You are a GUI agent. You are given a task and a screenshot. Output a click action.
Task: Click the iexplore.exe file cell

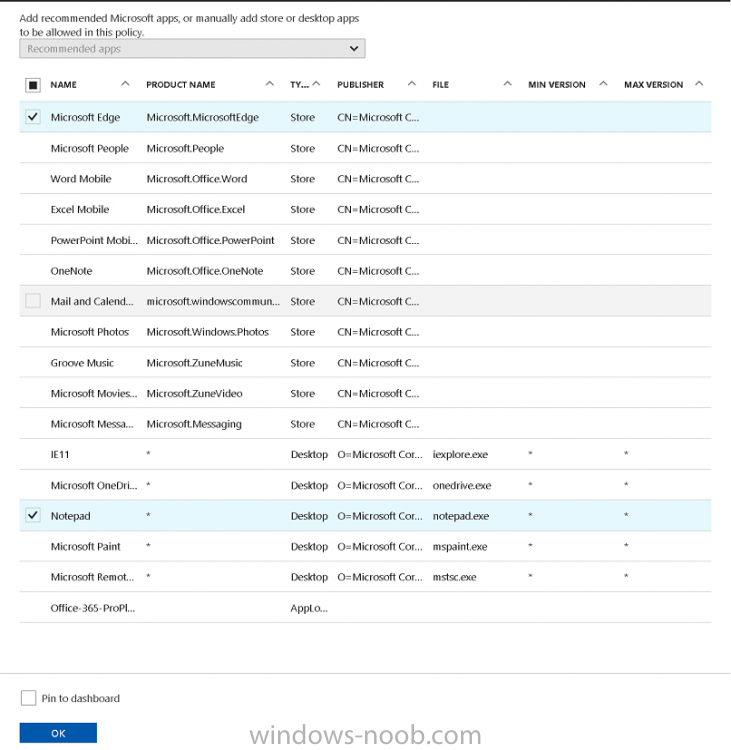[x=460, y=454]
